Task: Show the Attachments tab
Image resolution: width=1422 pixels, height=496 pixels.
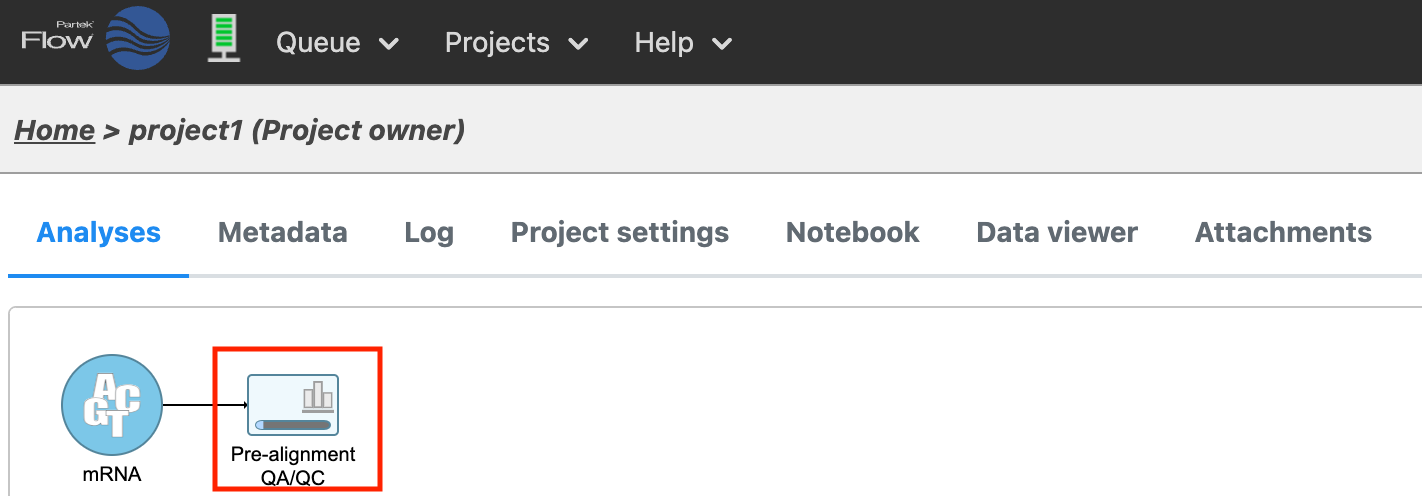Action: [x=1282, y=233]
